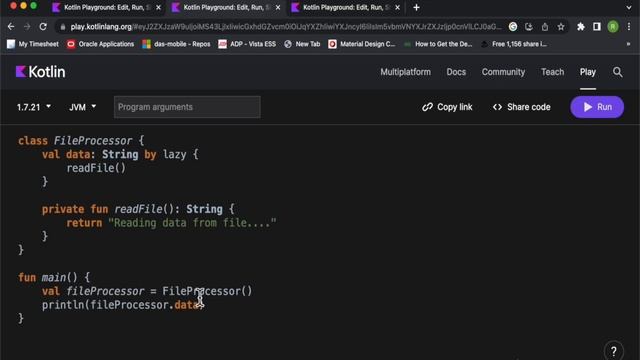Open My Timesheet bookmark

click(33, 44)
